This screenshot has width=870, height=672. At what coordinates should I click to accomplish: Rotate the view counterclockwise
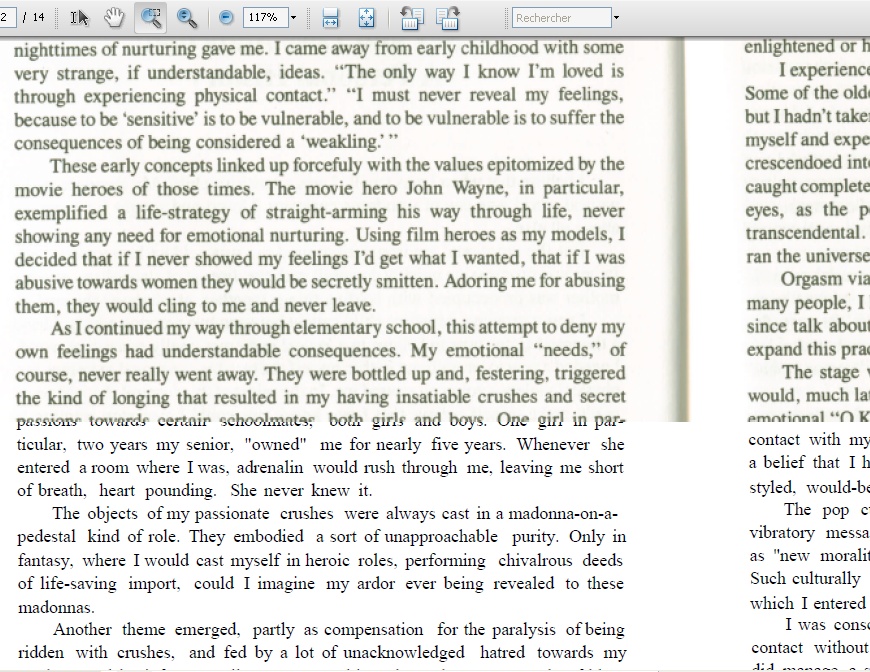[411, 18]
